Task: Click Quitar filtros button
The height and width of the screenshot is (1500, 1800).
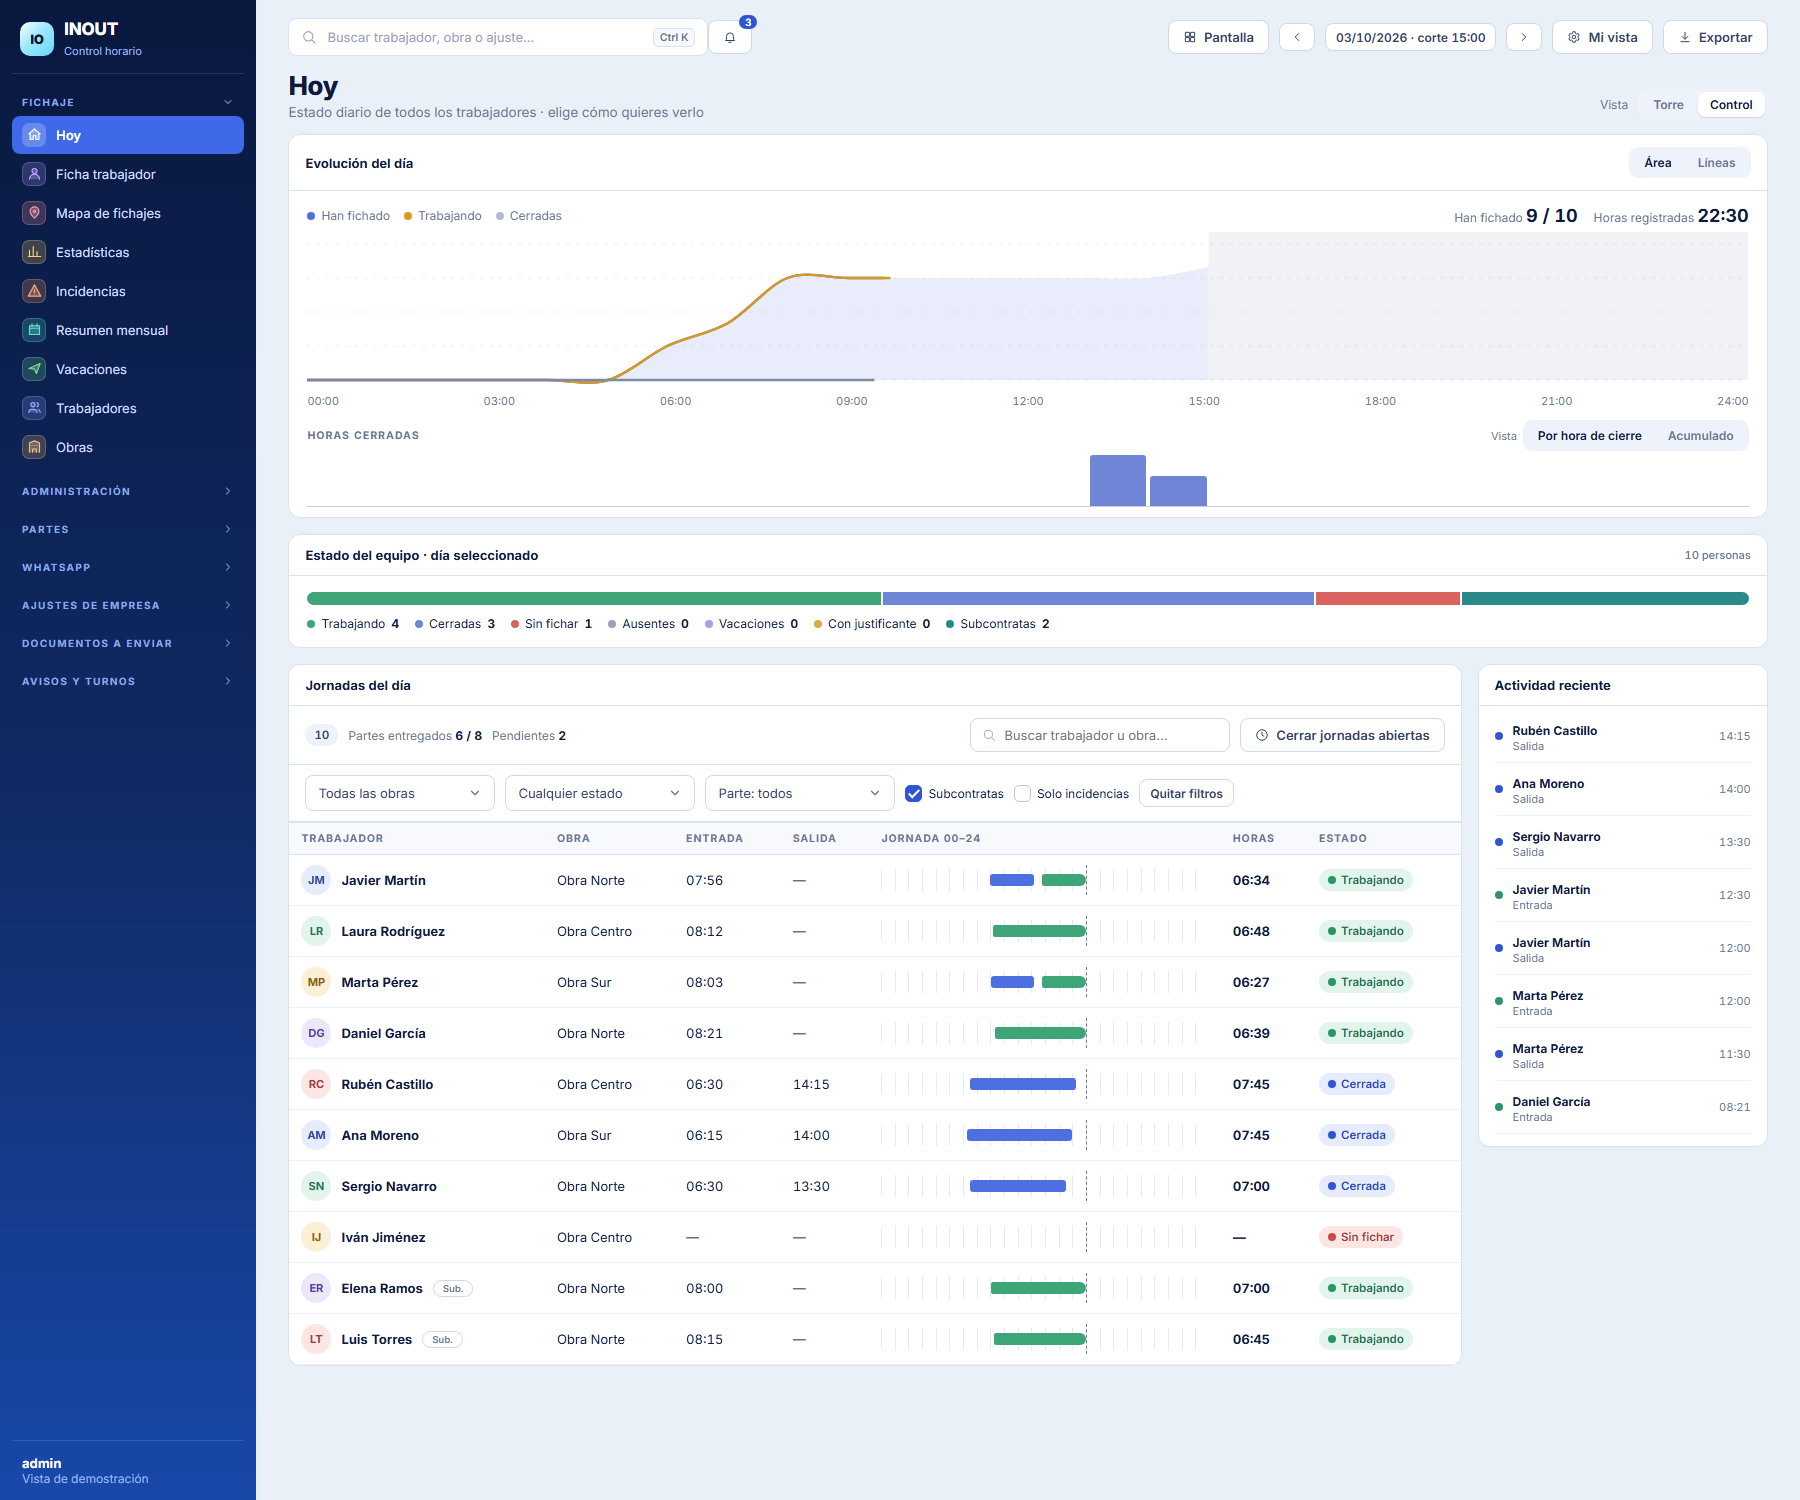Action: click(1186, 793)
